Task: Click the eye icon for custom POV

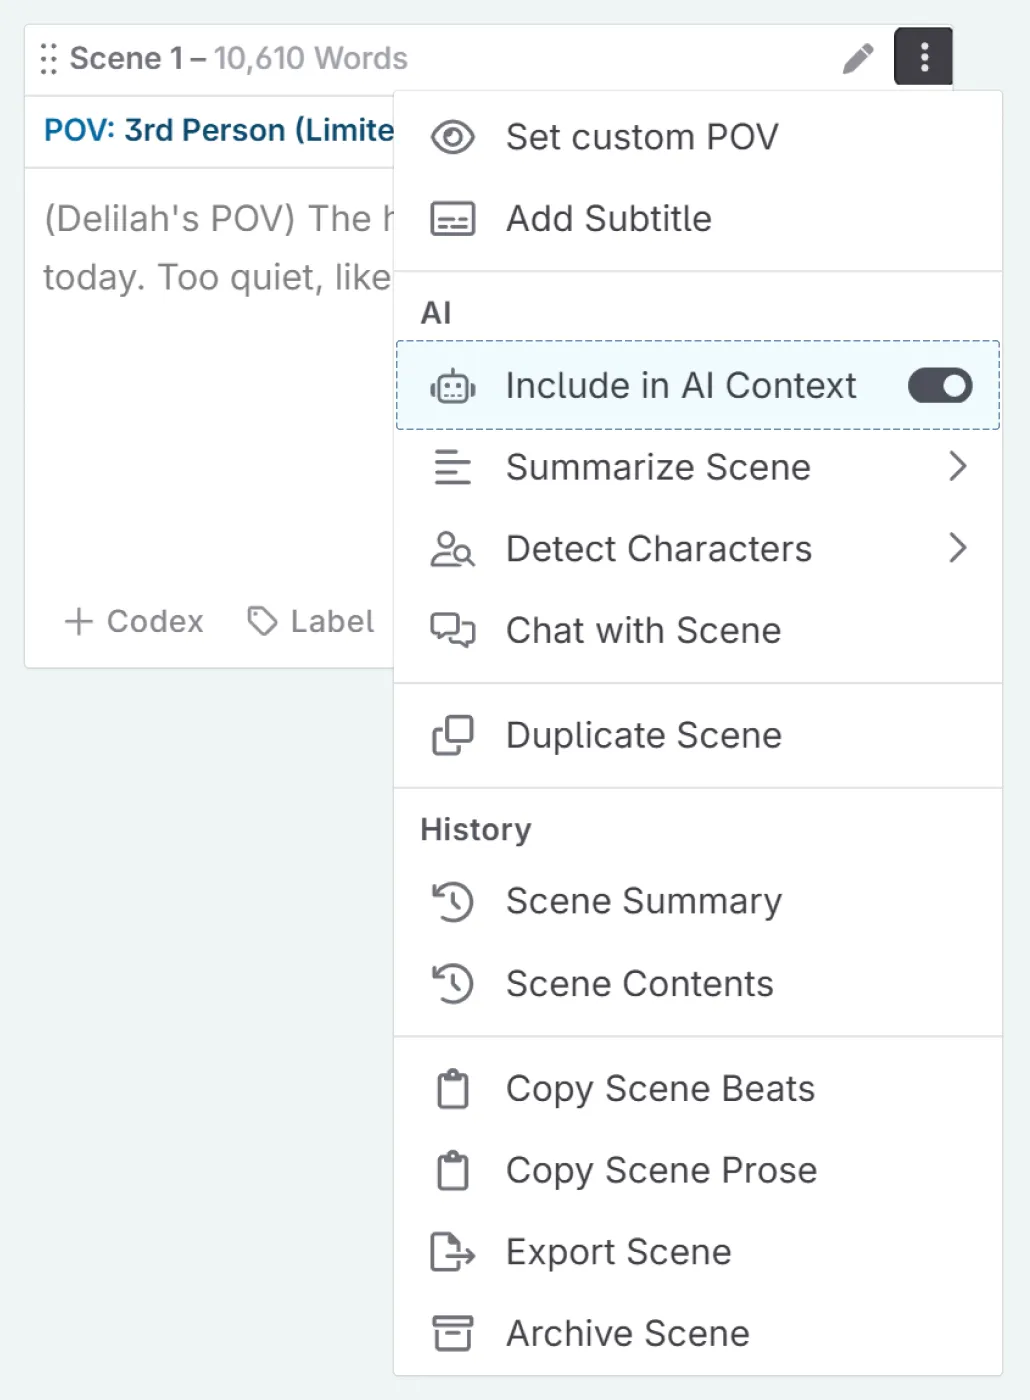Action: pos(452,137)
